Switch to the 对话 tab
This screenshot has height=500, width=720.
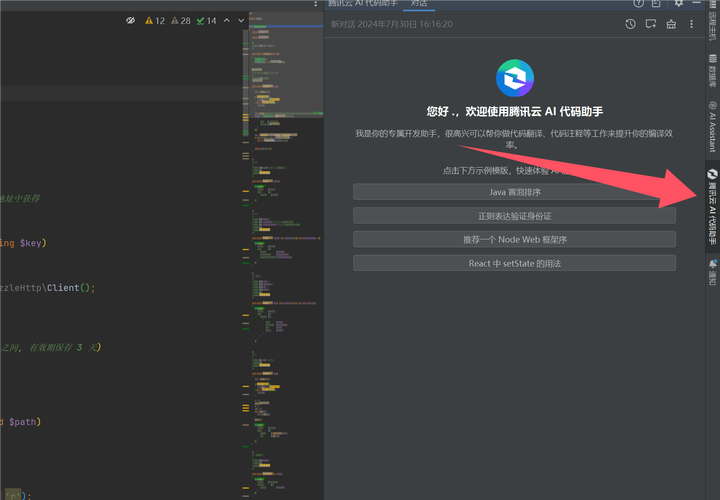pyautogui.click(x=419, y=4)
